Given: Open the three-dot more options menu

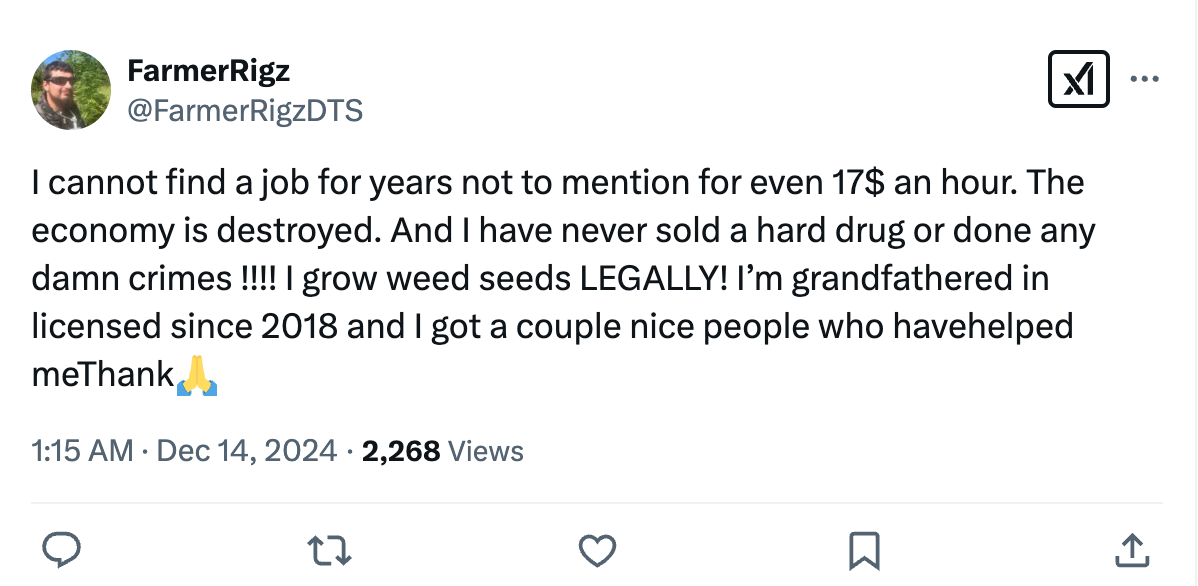Looking at the screenshot, I should (1146, 77).
